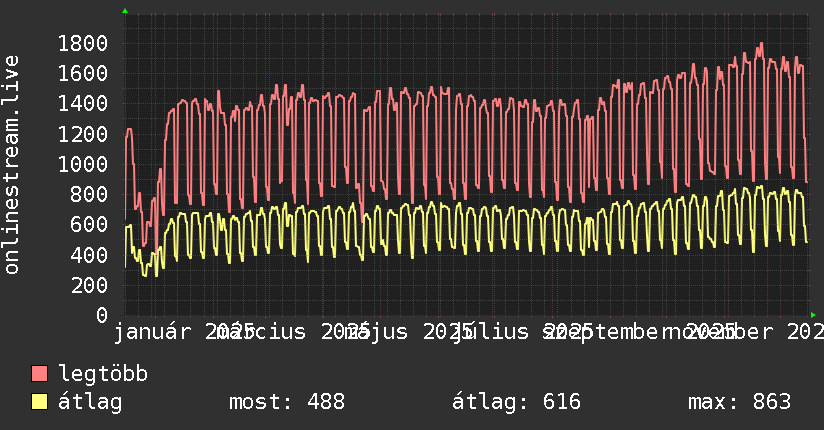Click the 600 y-axis label
The width and height of the screenshot is (824, 430).
point(89,225)
